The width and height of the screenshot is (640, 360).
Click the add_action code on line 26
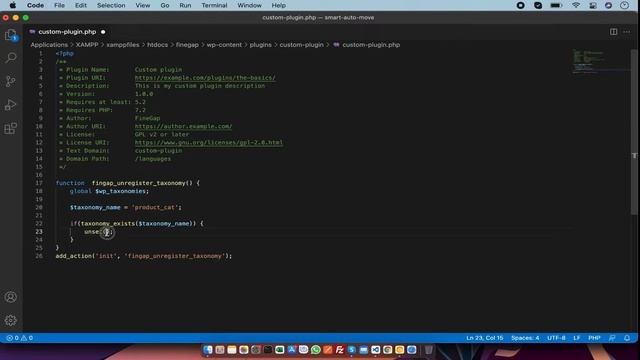144,256
